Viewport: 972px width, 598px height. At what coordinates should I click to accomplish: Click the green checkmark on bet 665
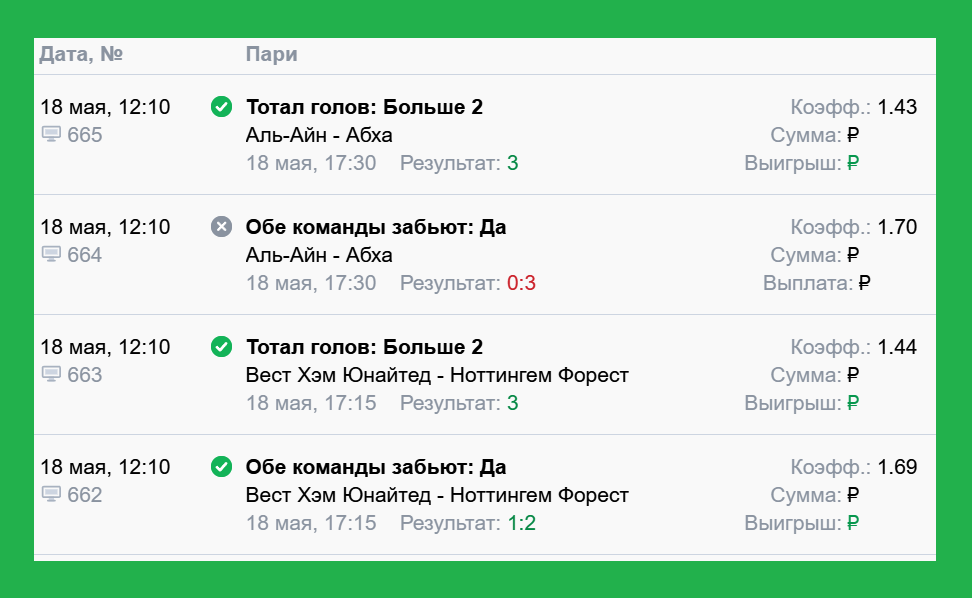pyautogui.click(x=221, y=107)
